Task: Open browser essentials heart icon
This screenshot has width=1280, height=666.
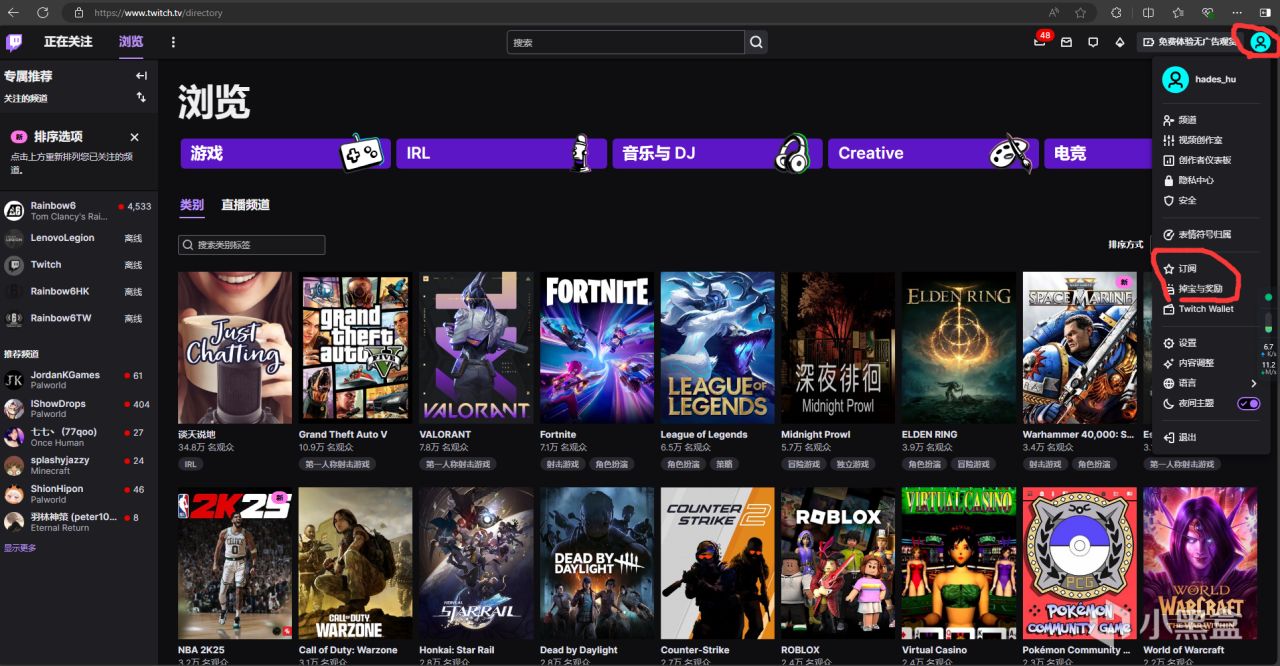Action: [1208, 13]
